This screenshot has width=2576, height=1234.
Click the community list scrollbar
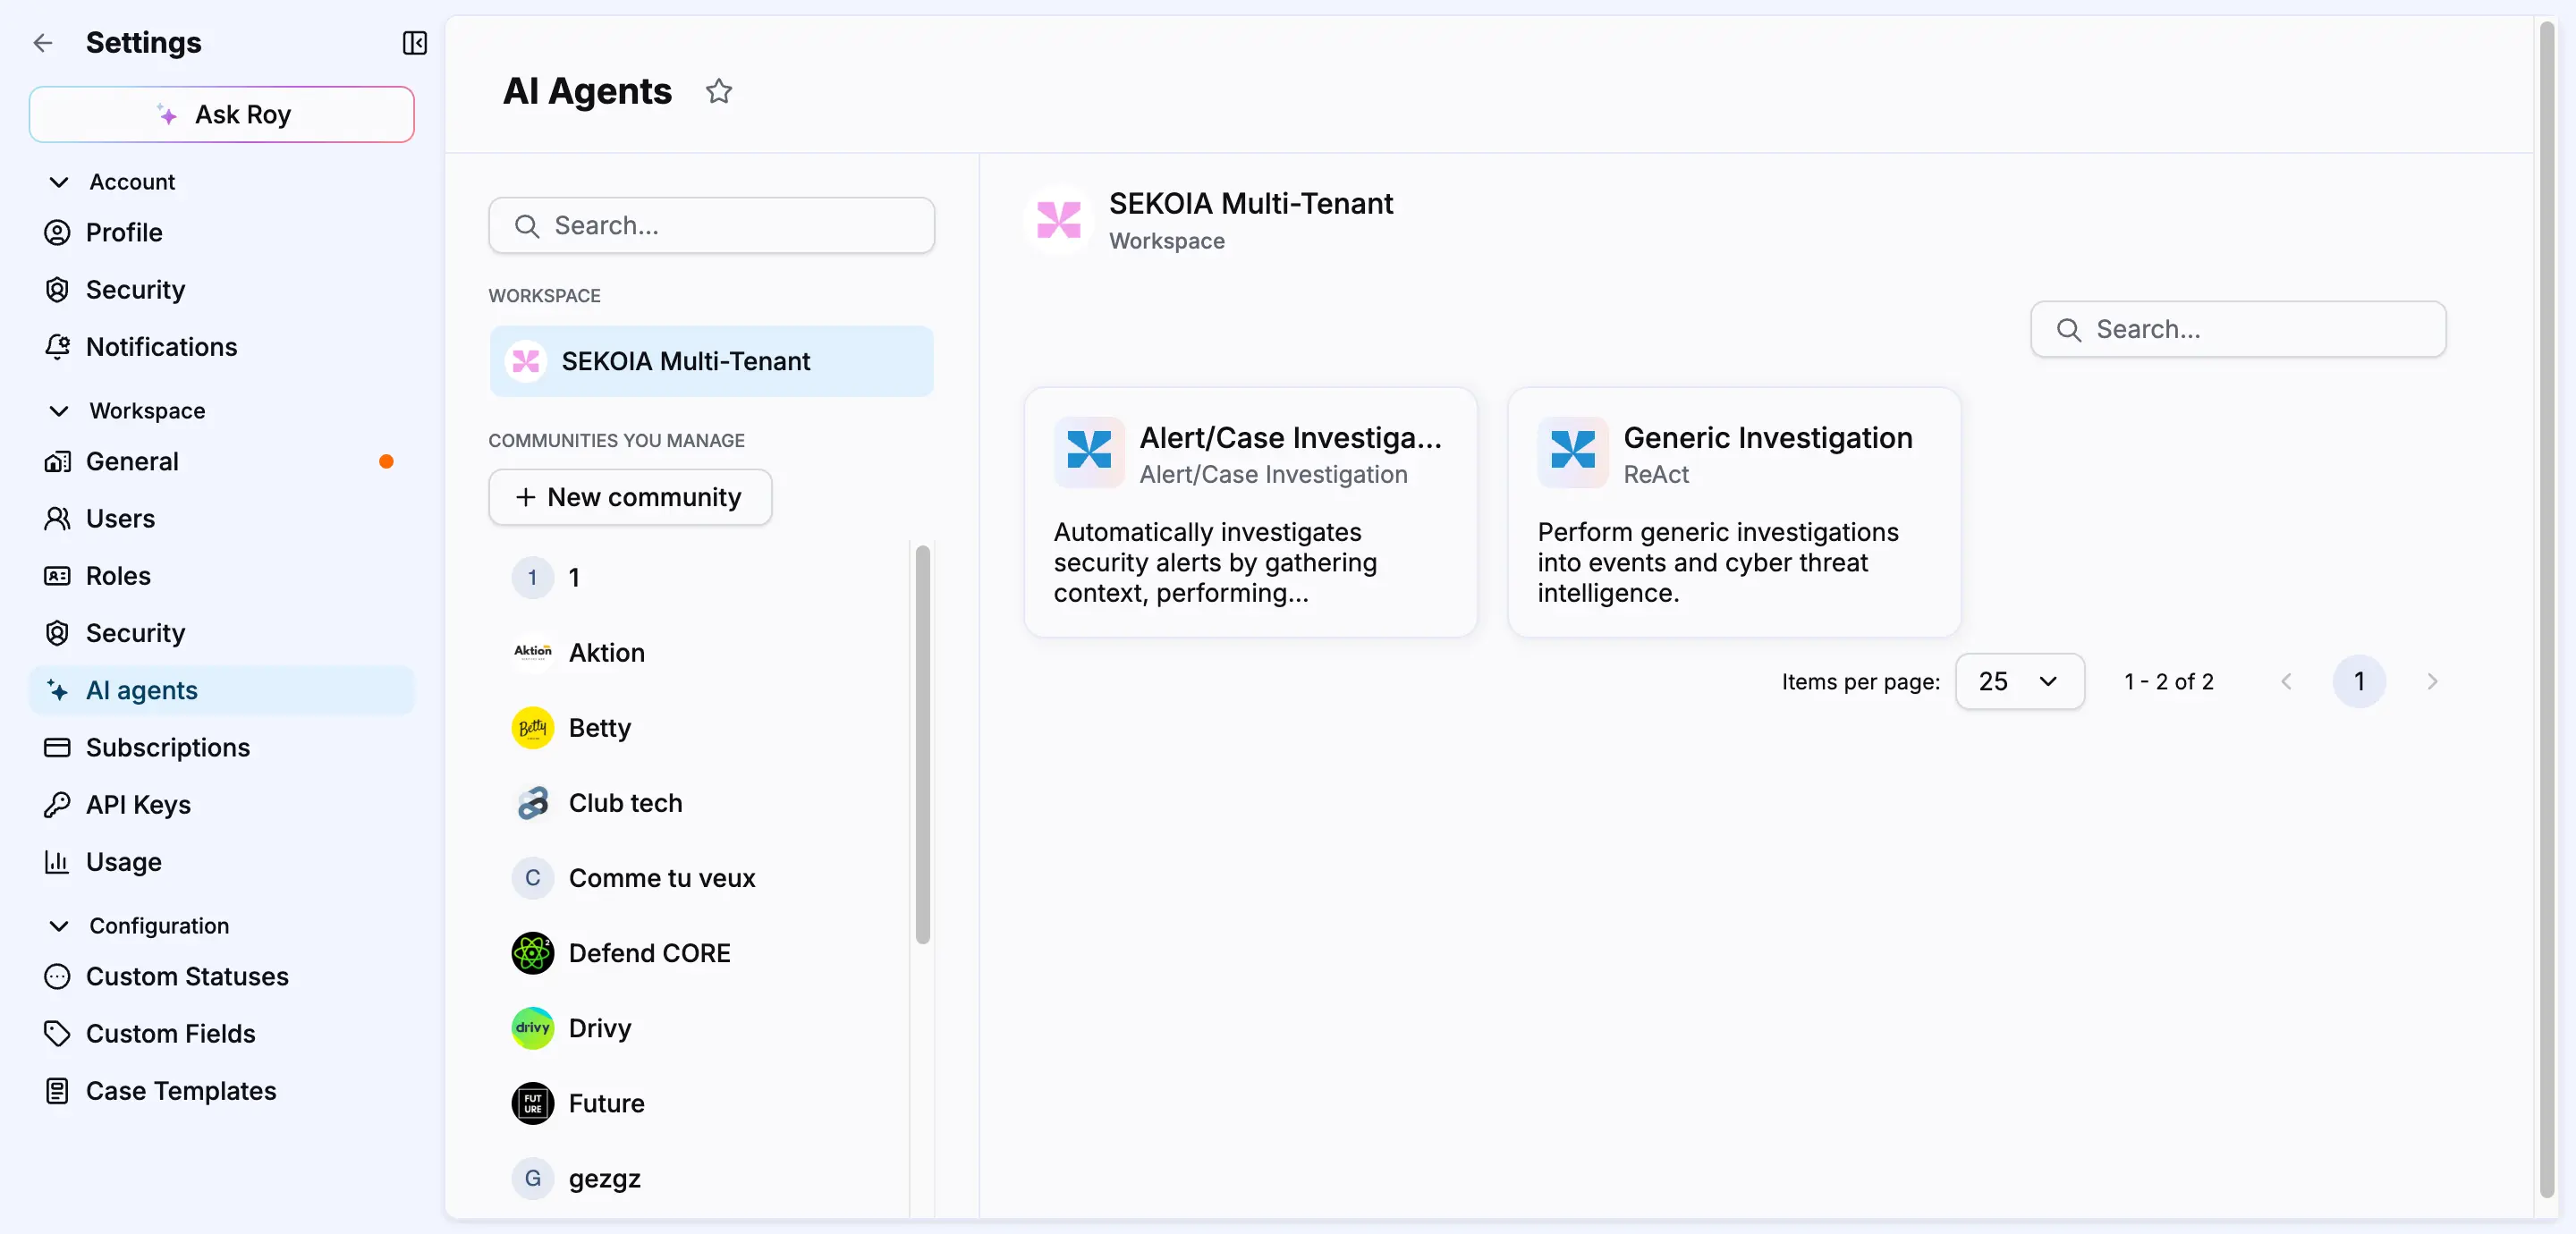(922, 743)
